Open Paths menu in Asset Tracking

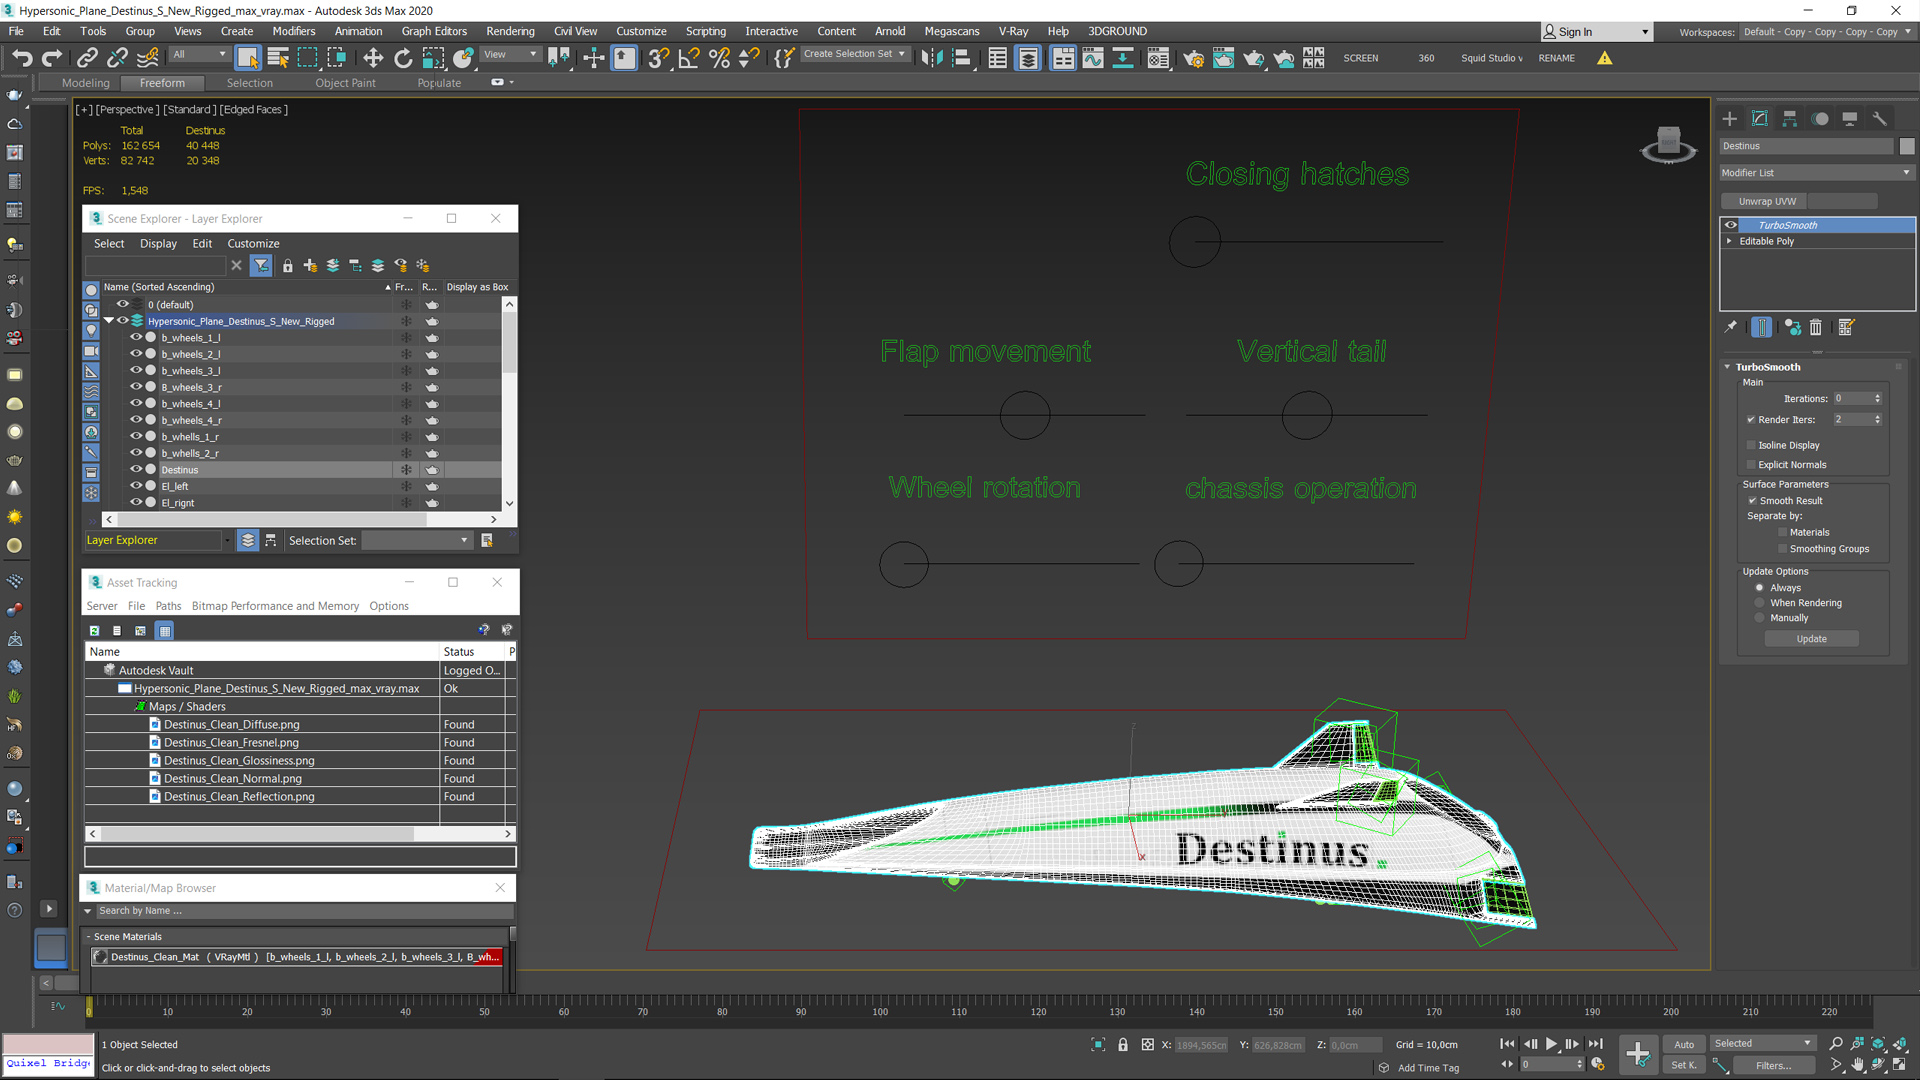pyautogui.click(x=168, y=606)
